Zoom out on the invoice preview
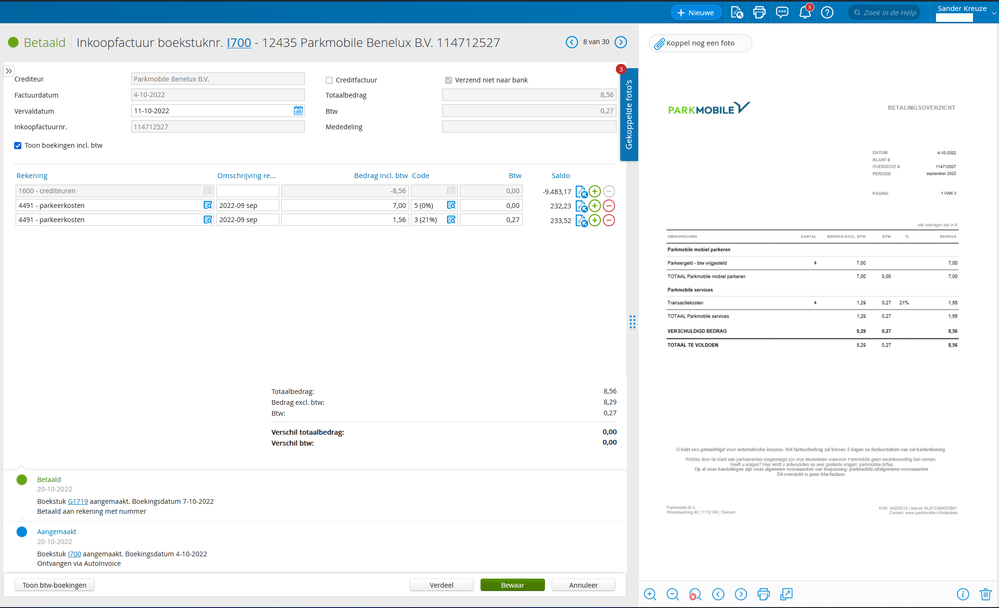The height and width of the screenshot is (608, 999). (672, 594)
